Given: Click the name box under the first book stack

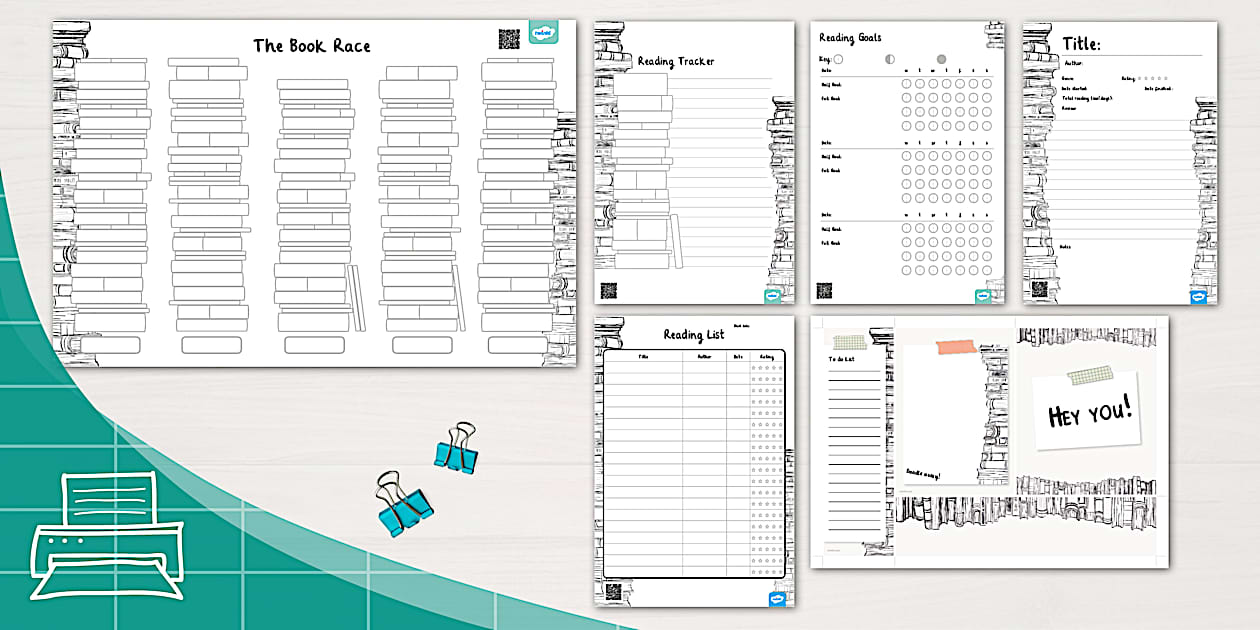Looking at the screenshot, I should pyautogui.click(x=110, y=345).
